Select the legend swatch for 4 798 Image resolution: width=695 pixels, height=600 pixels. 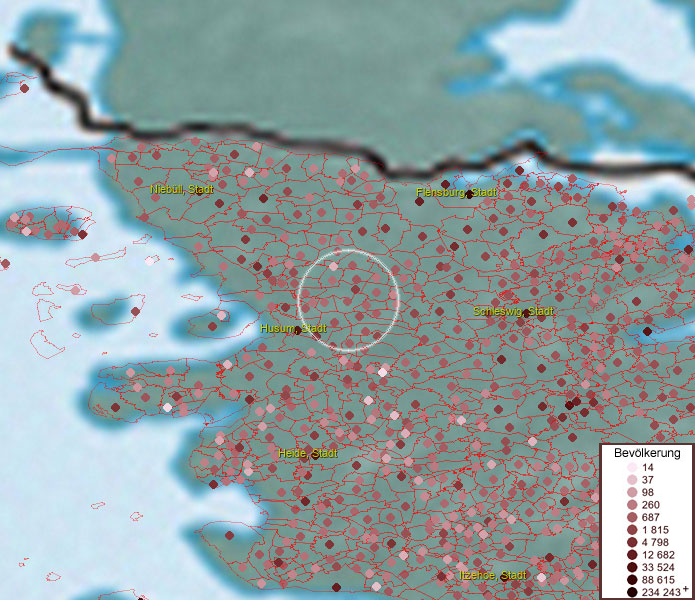[x=632, y=542]
